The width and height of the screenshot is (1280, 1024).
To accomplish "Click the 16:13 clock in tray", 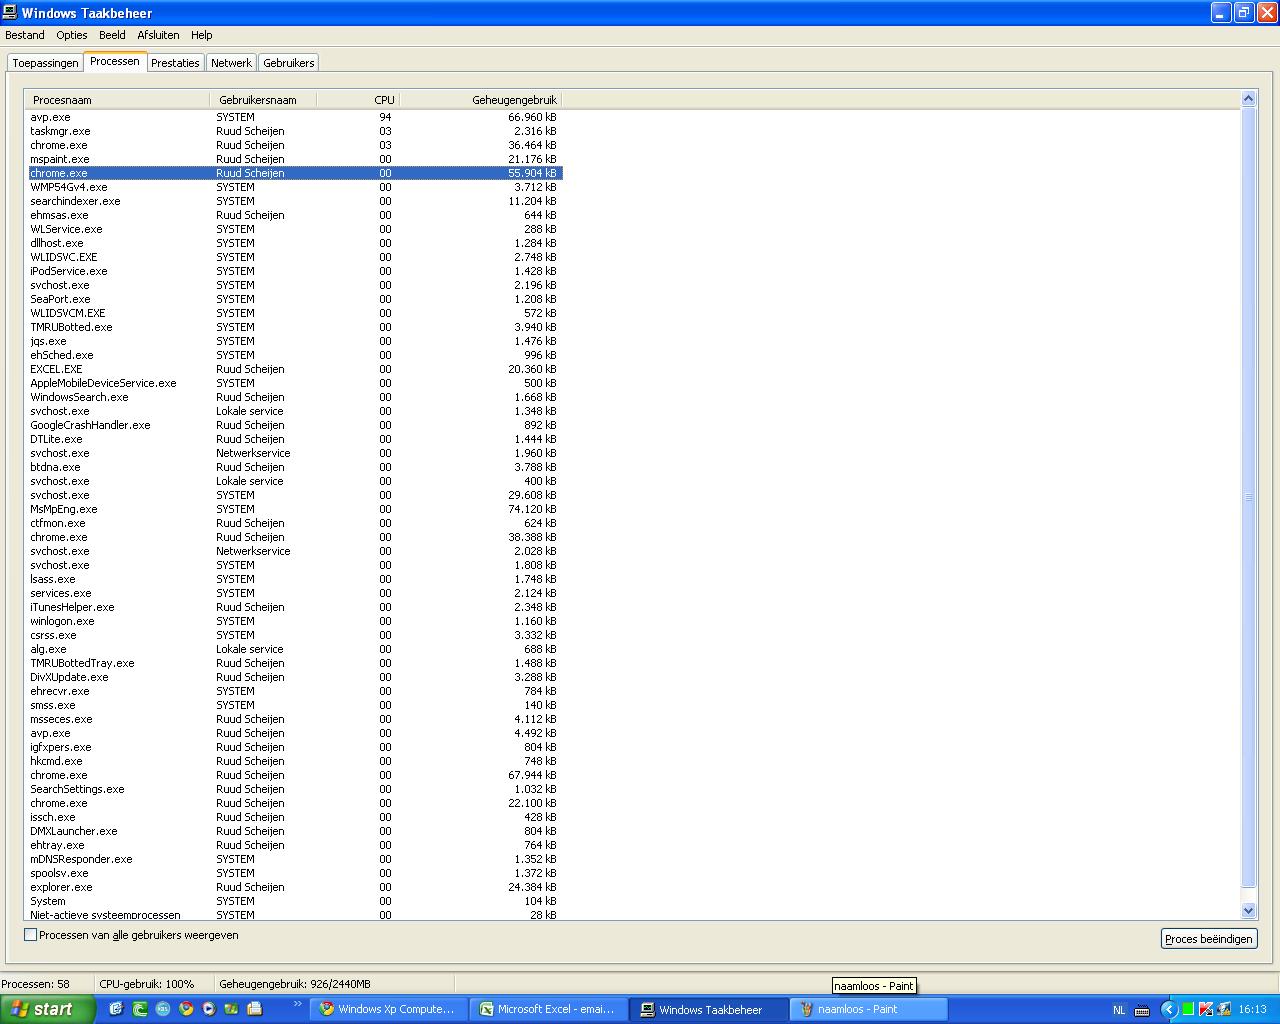I will 1252,1010.
